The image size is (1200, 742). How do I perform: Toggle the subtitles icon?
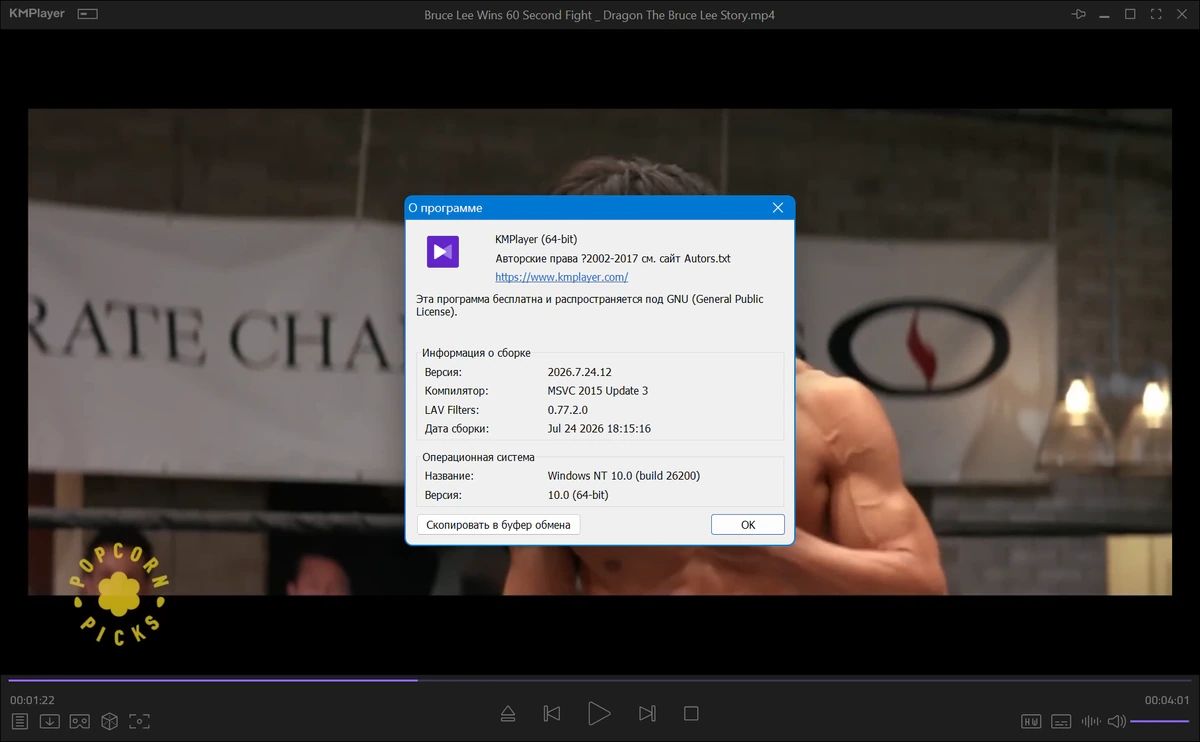pos(1061,721)
